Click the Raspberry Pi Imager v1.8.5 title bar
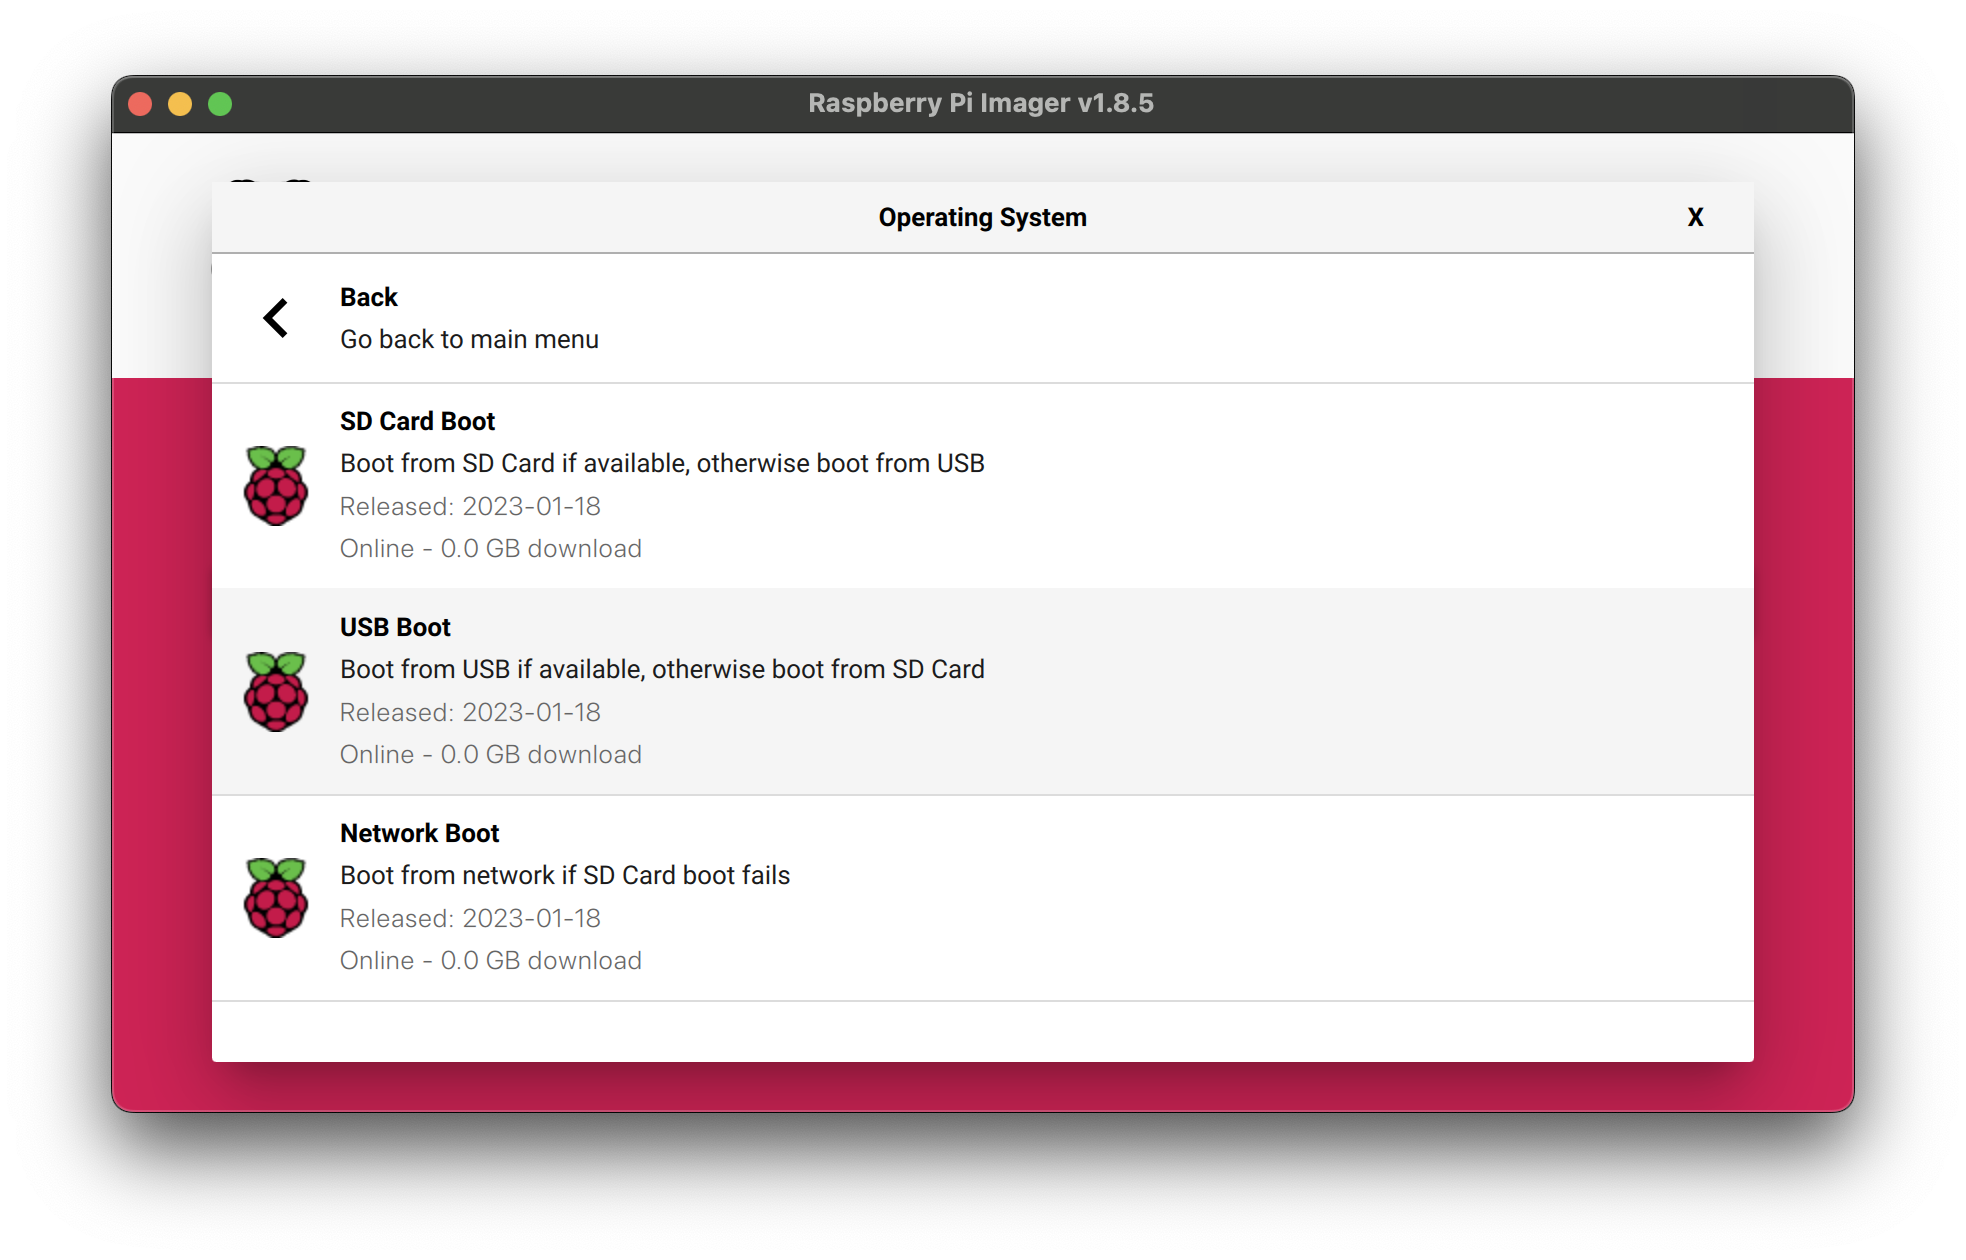1966x1260 pixels. pos(980,103)
